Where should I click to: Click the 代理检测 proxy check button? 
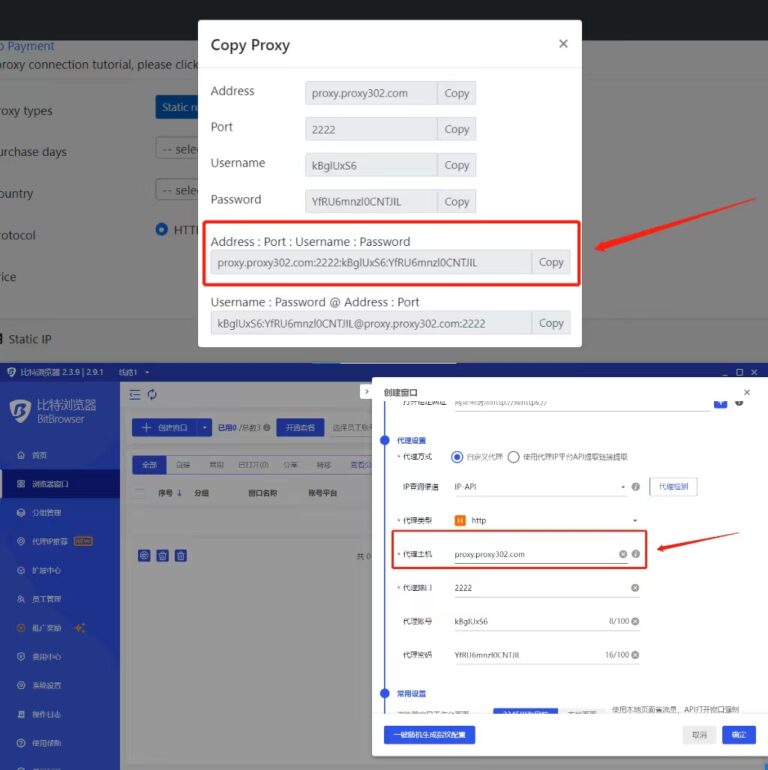pyautogui.click(x=674, y=487)
